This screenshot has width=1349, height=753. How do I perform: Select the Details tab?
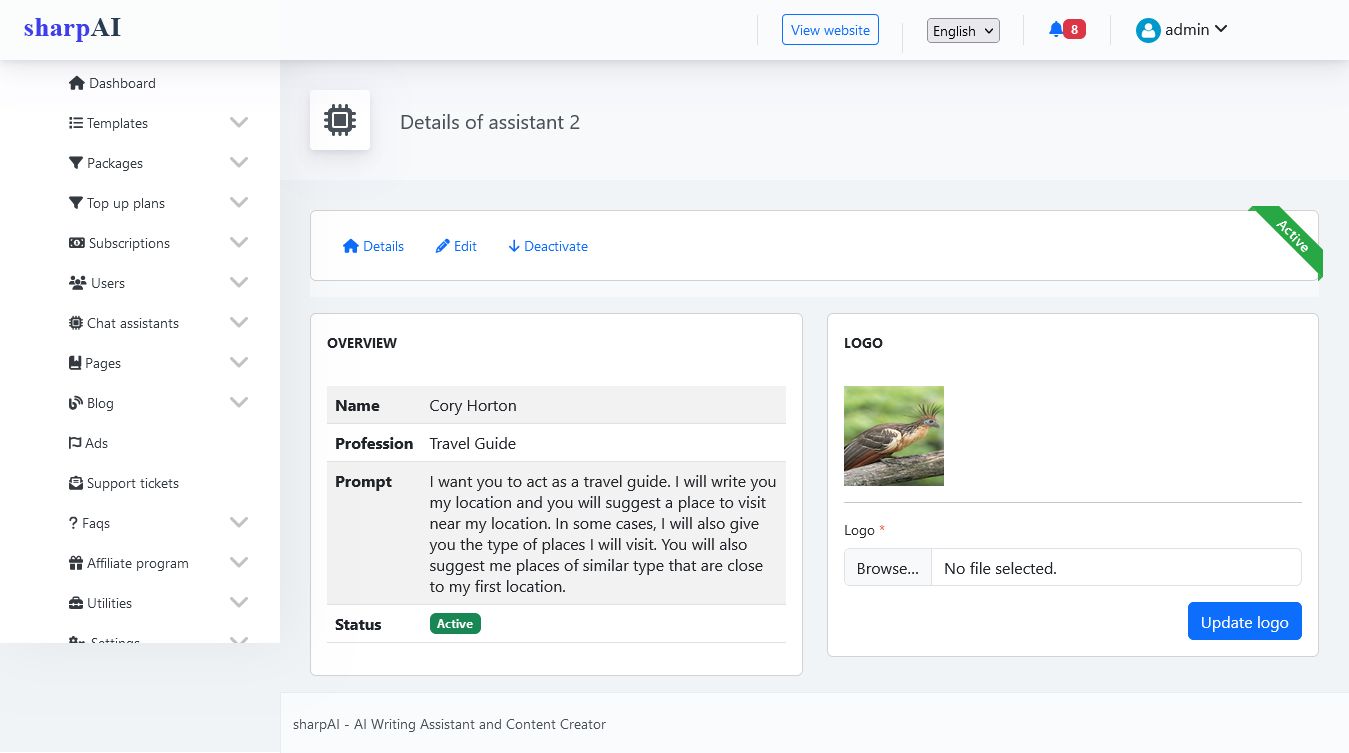373,246
